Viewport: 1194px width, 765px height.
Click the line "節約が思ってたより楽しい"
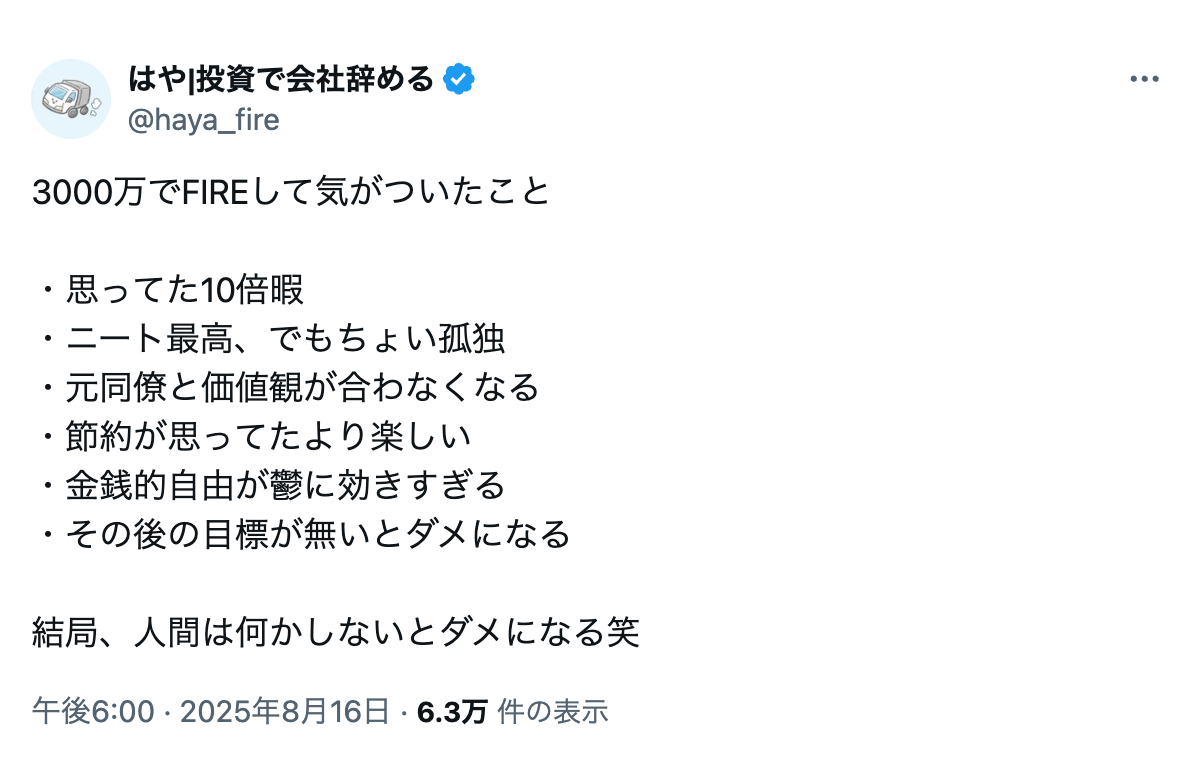[x=268, y=436]
